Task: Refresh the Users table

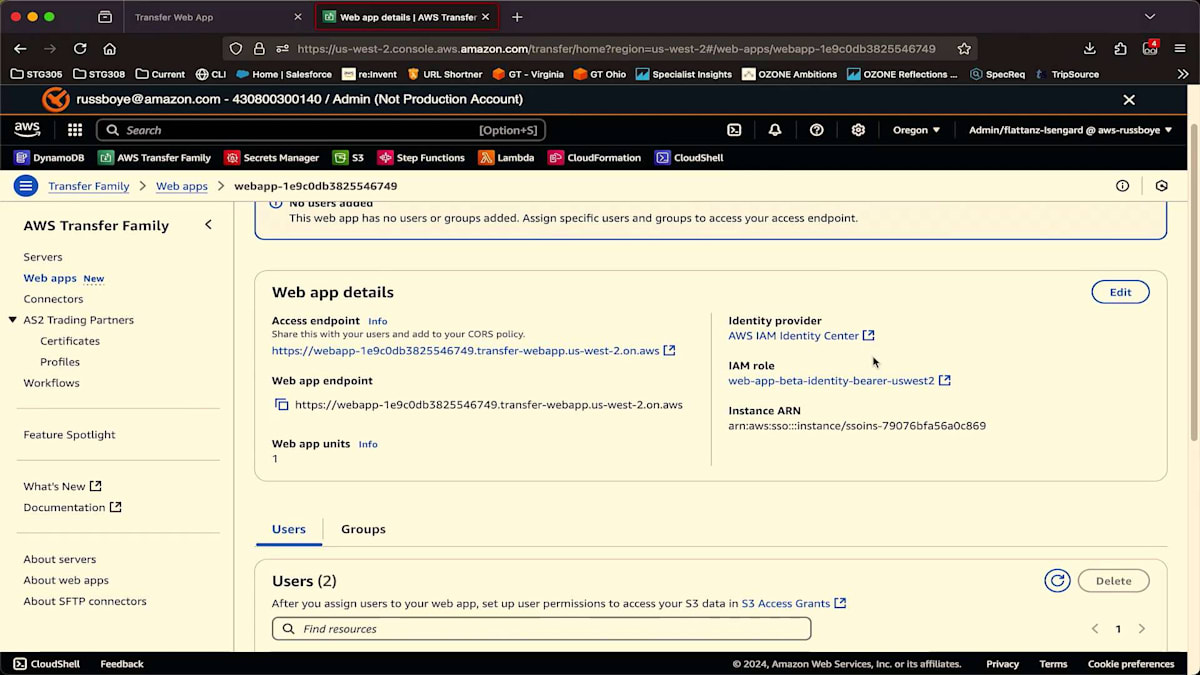Action: pos(1057,581)
